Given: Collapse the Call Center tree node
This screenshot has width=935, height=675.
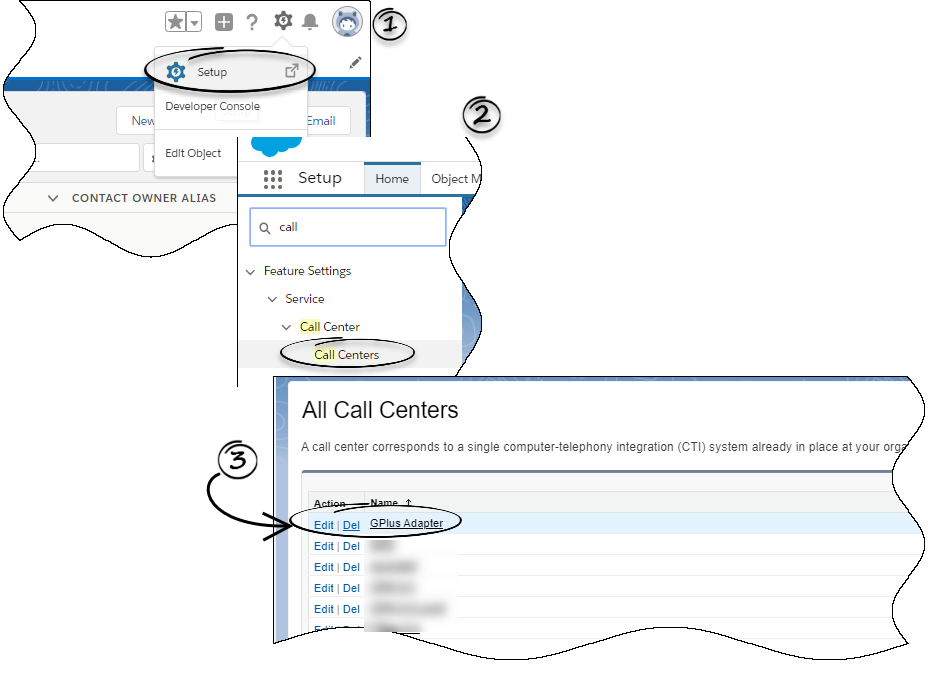Looking at the screenshot, I should (x=286, y=327).
